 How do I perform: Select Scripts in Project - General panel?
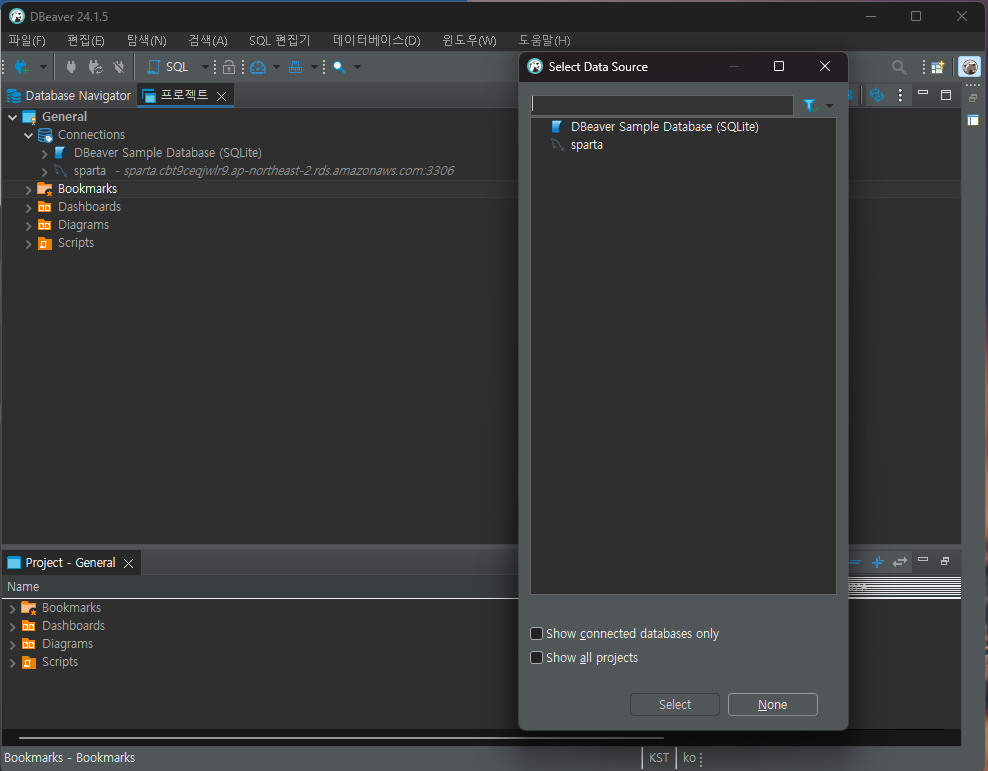pos(60,662)
